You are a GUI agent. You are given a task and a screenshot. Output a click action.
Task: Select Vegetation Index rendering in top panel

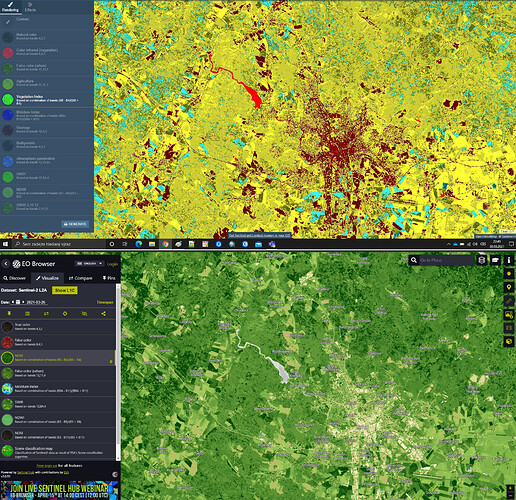click(47, 99)
